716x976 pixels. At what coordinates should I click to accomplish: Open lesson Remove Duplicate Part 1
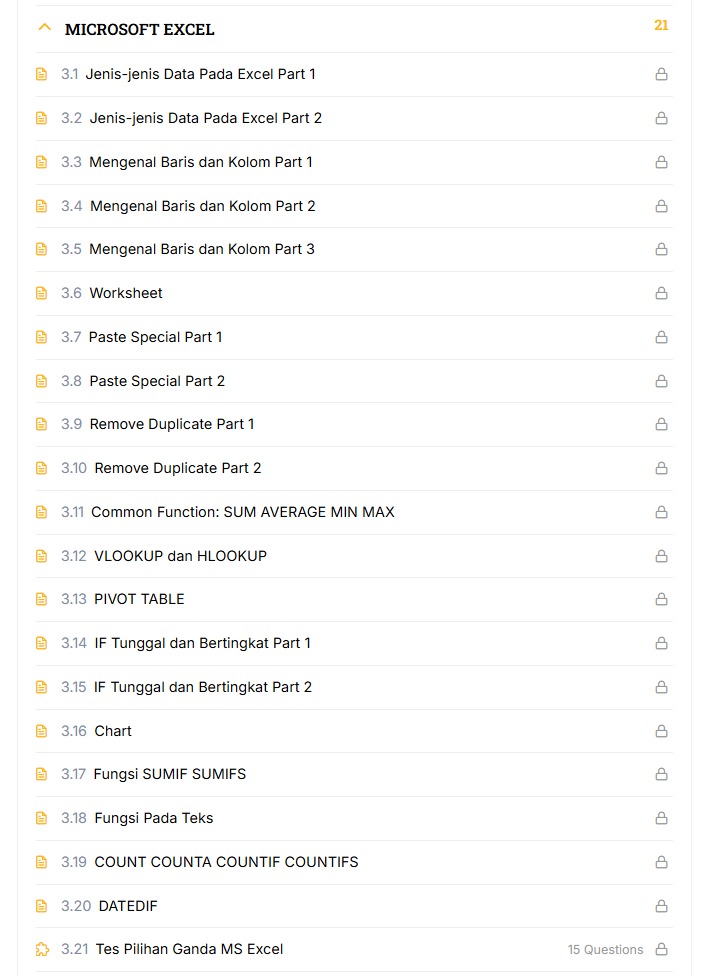171,424
